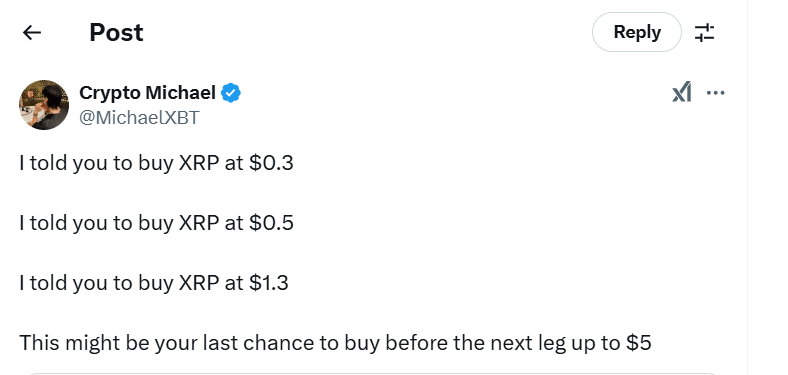Screen dimensions: 788x375
Task: Open the reply sorting filter icon
Action: [x=705, y=33]
